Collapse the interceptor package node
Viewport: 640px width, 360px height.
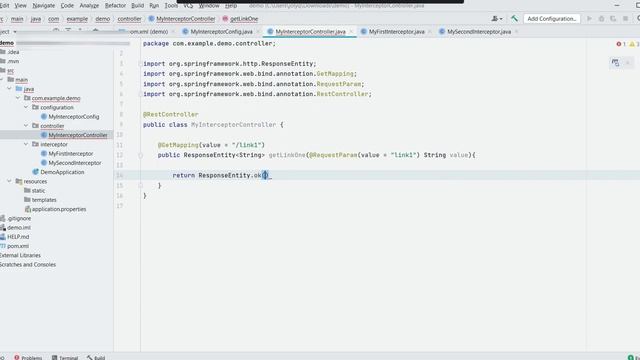(x=26, y=144)
